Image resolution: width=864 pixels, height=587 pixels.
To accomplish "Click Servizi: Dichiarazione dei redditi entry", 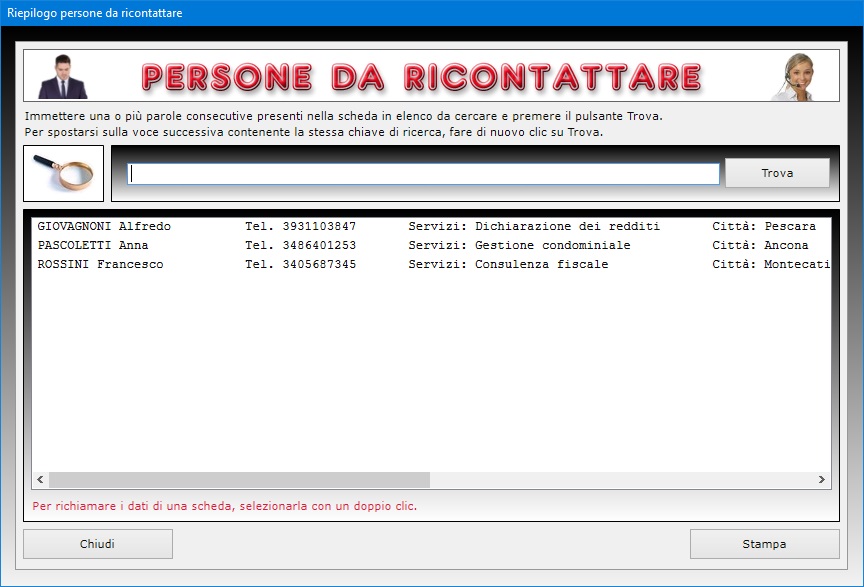I will (534, 226).
